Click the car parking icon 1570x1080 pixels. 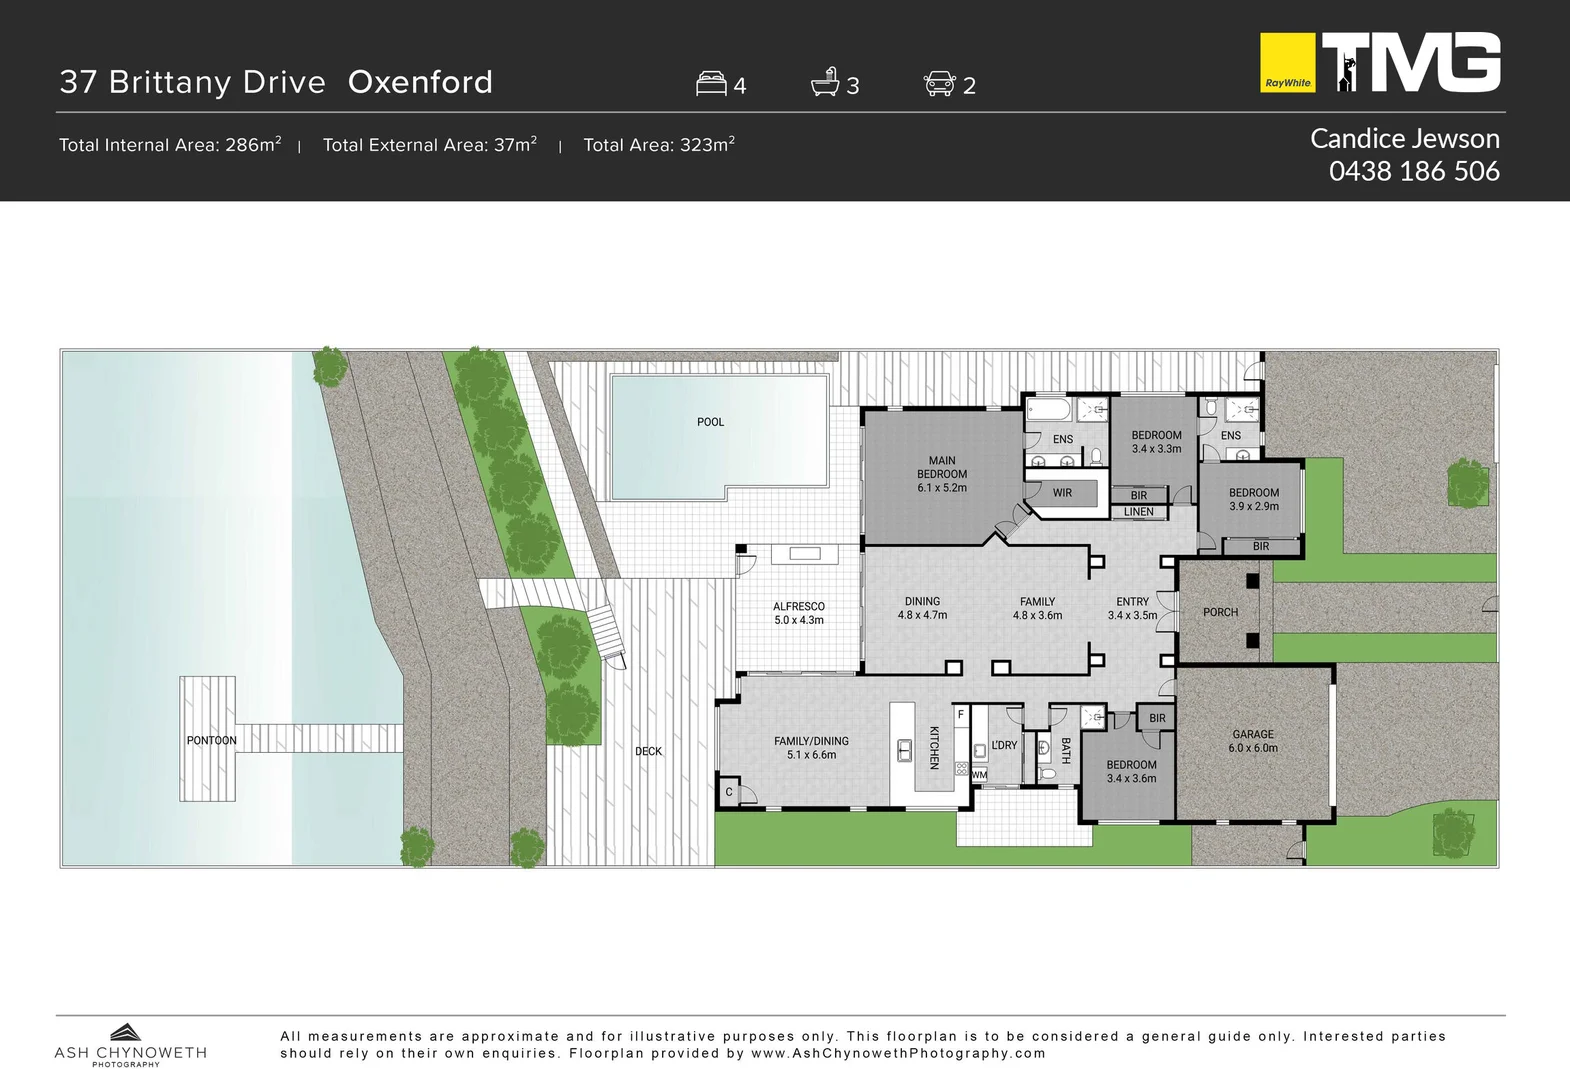tap(939, 83)
